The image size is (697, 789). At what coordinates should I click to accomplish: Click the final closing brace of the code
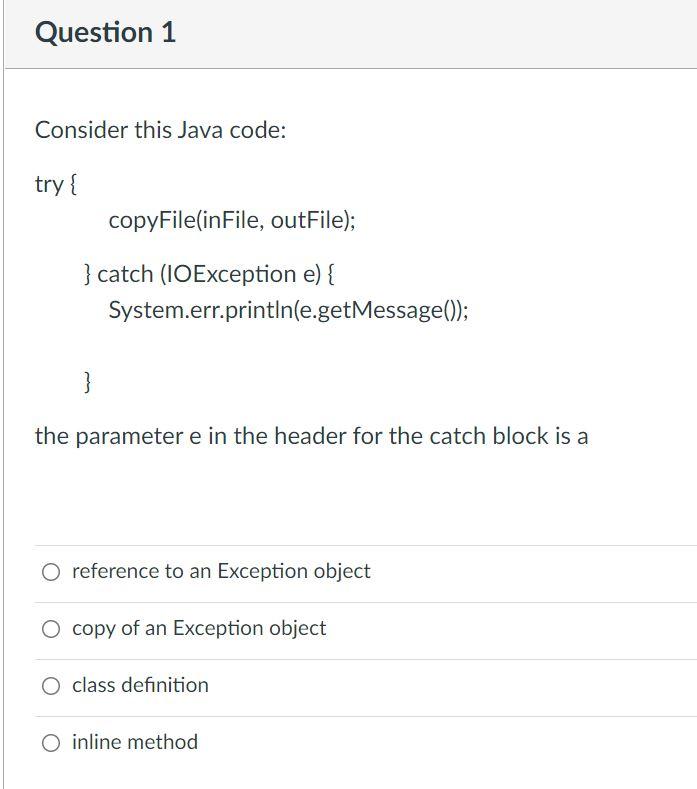[x=87, y=382]
